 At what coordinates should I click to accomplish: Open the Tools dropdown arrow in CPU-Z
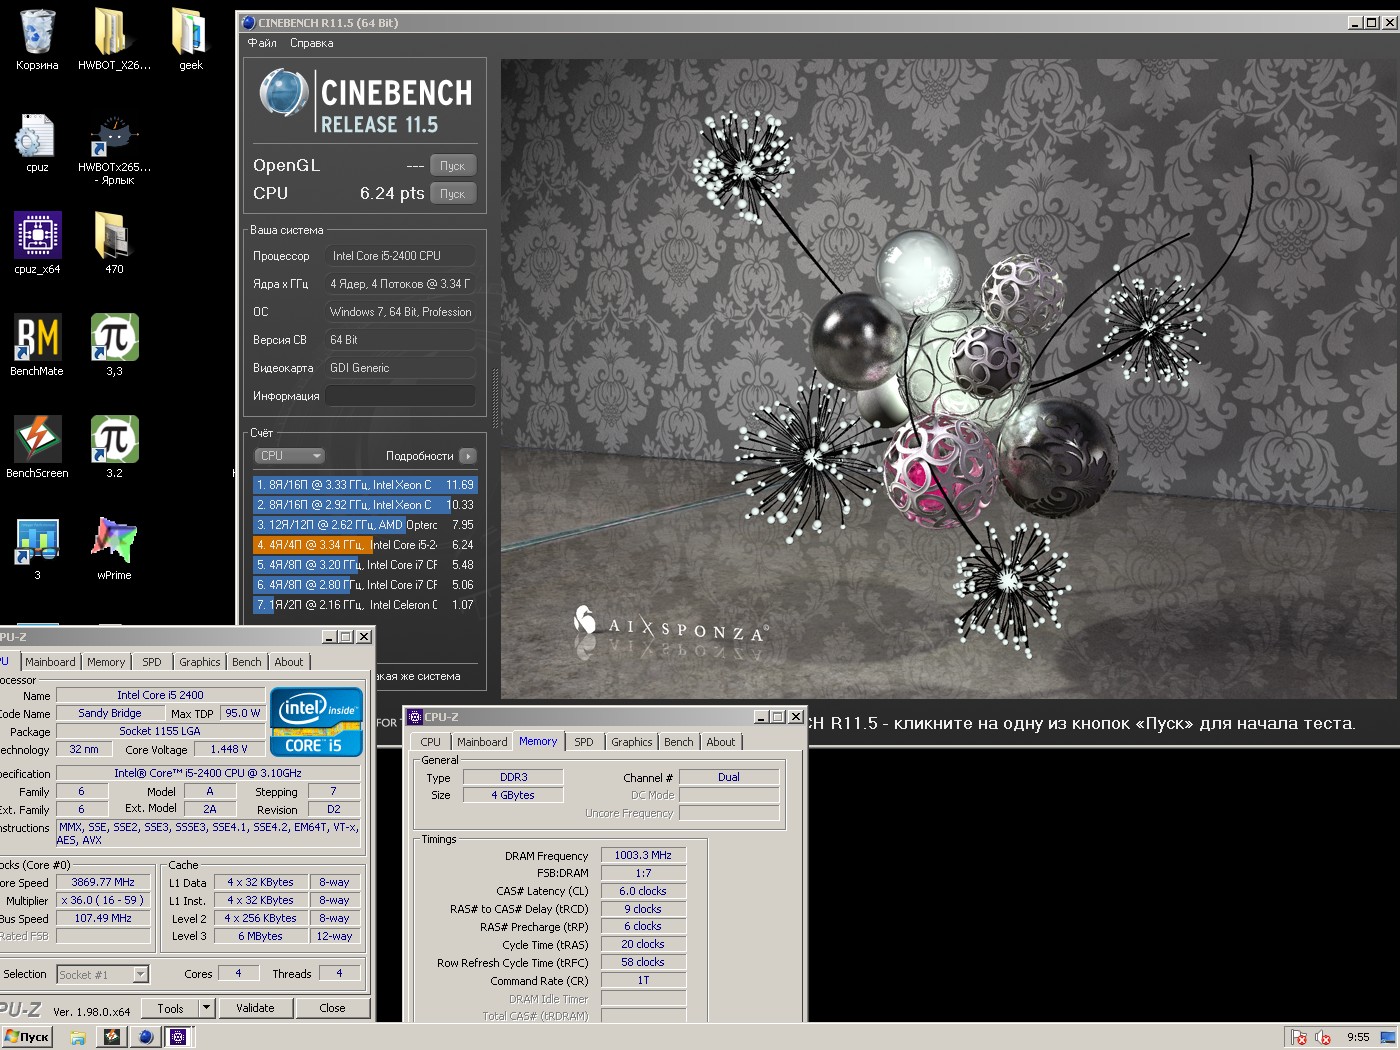(x=206, y=1008)
